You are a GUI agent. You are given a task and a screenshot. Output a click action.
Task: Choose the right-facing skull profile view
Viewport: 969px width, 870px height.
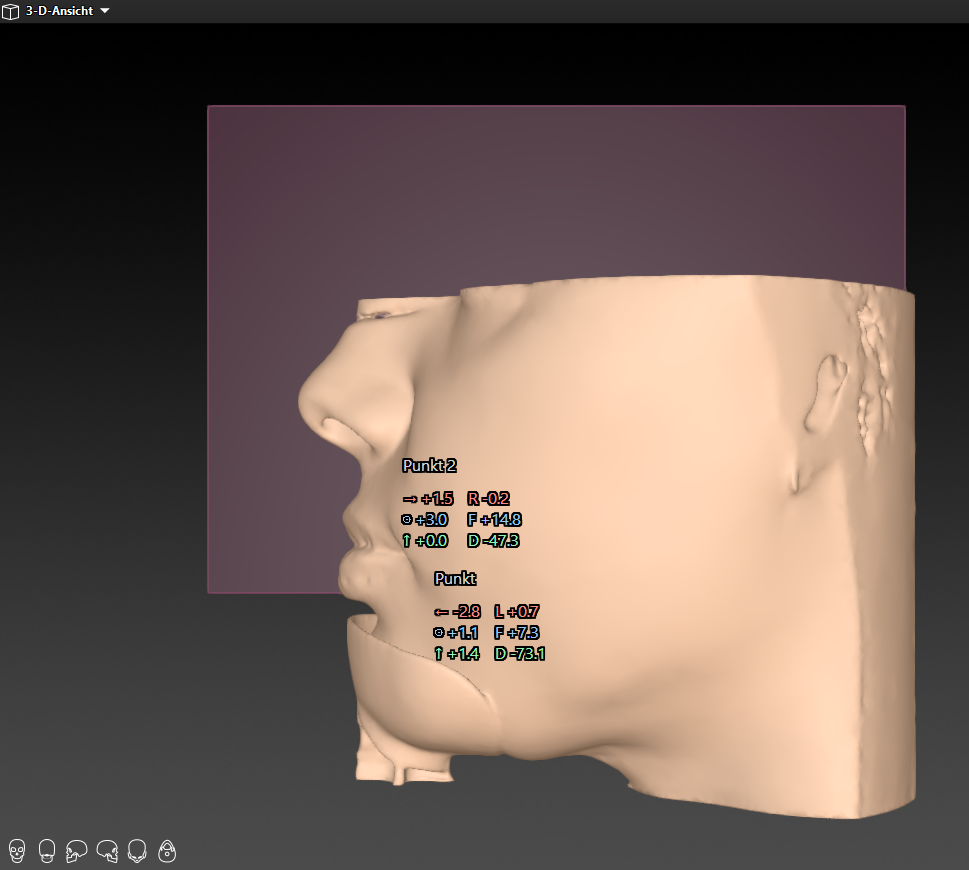click(107, 851)
